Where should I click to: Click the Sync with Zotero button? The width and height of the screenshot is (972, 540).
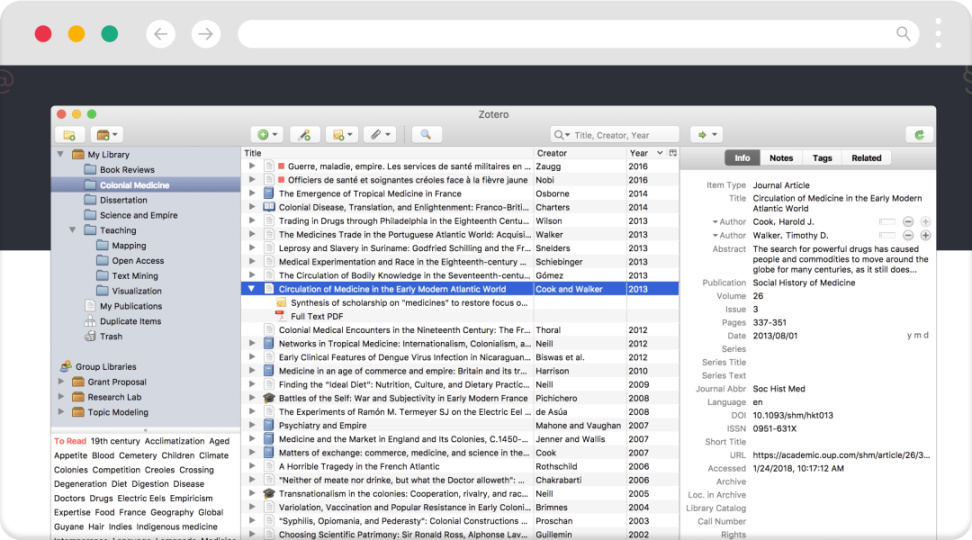point(919,135)
